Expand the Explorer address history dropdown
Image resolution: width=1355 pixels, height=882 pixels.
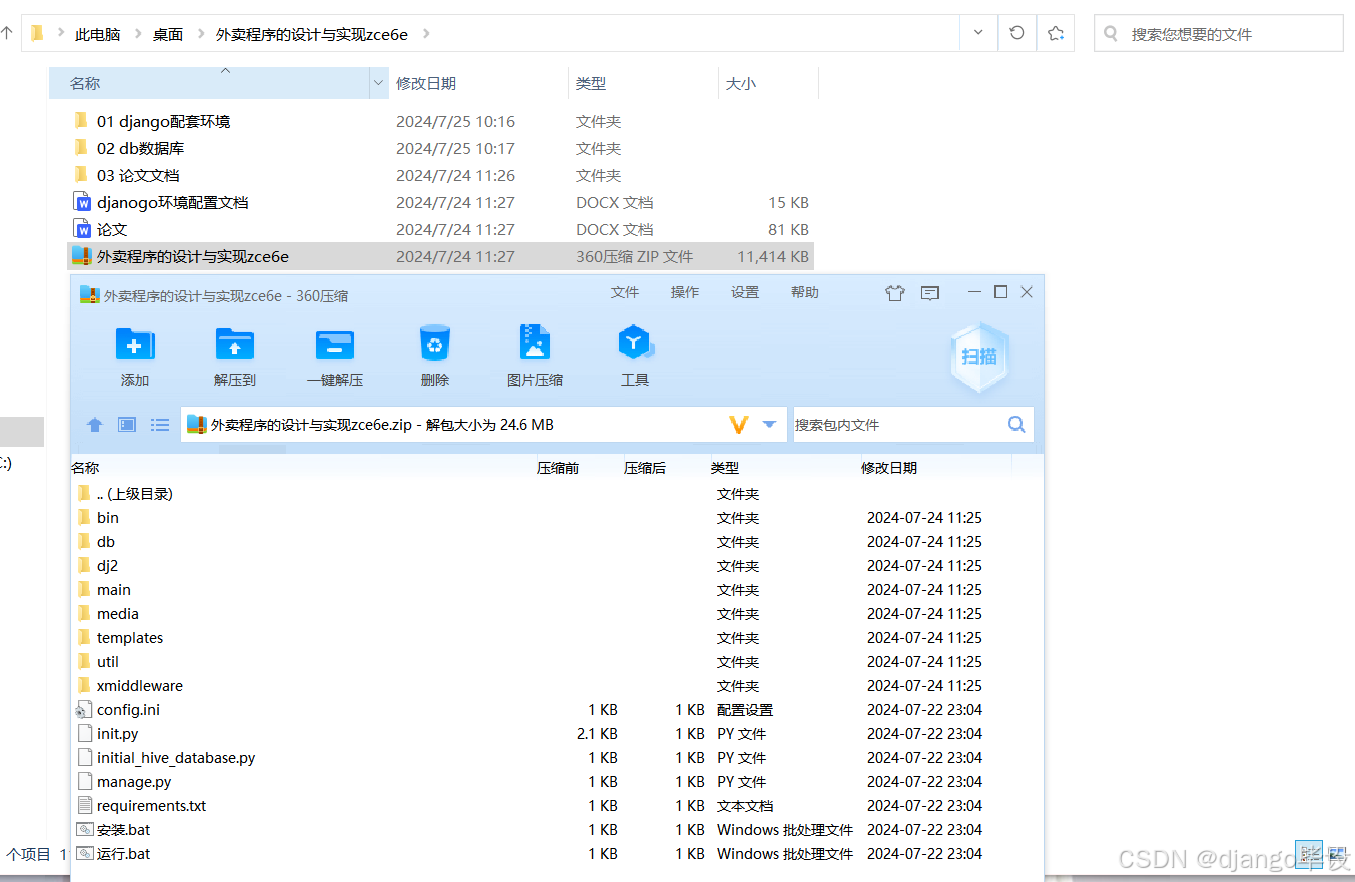click(977, 33)
